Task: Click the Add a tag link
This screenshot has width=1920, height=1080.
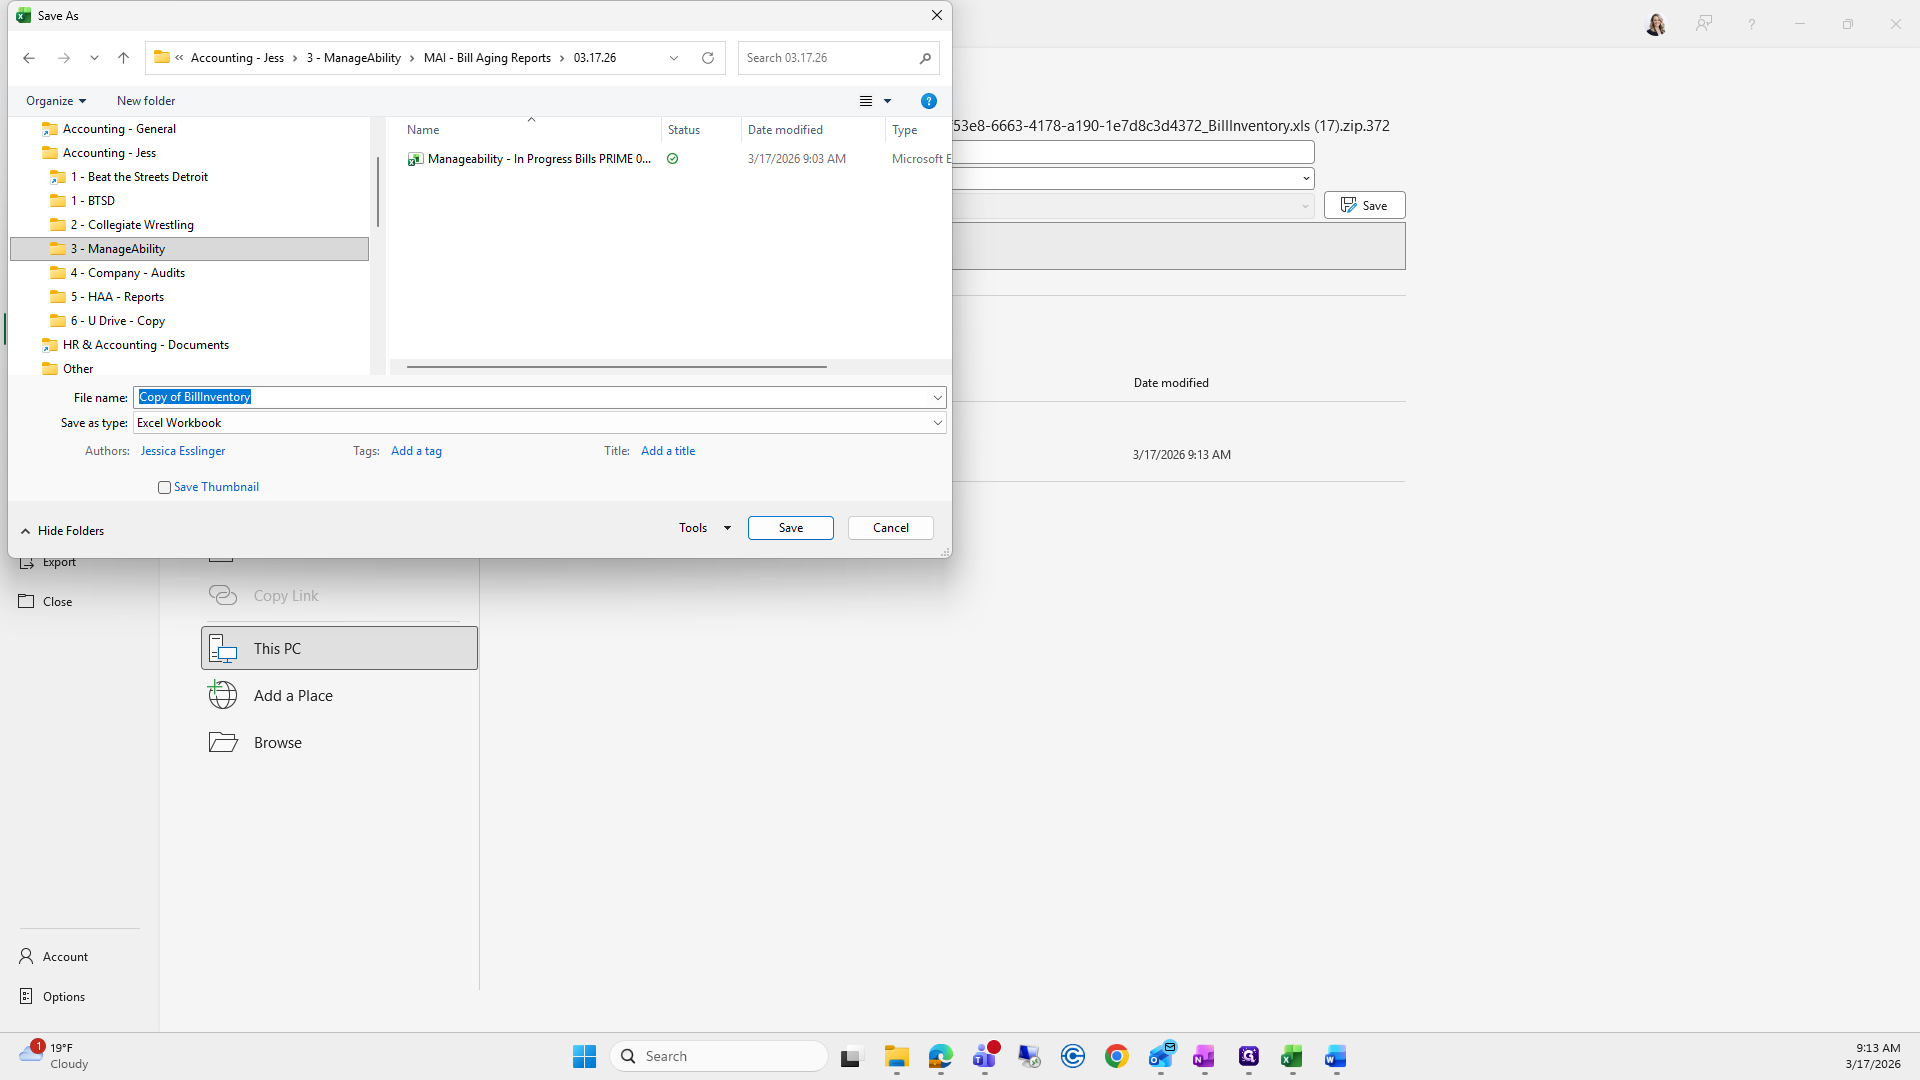Action: click(416, 451)
